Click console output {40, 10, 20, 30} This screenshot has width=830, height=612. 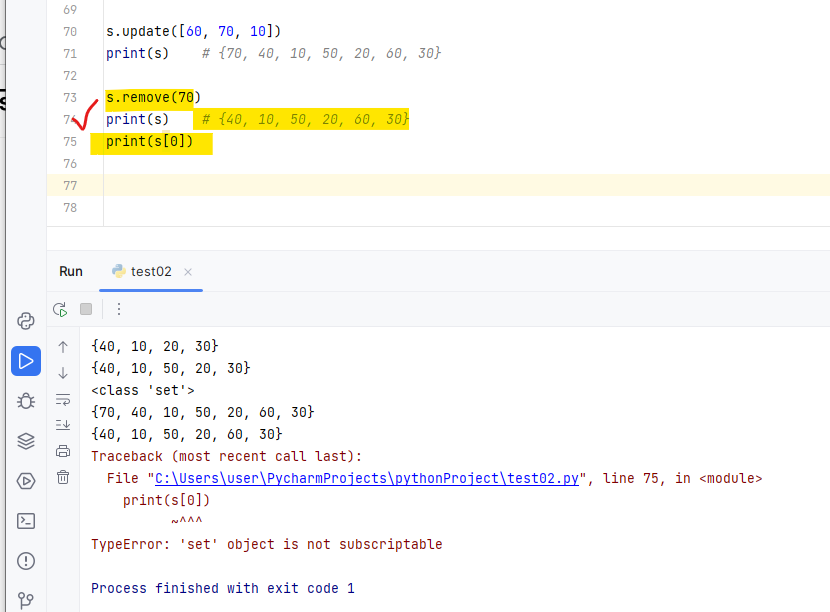[155, 346]
